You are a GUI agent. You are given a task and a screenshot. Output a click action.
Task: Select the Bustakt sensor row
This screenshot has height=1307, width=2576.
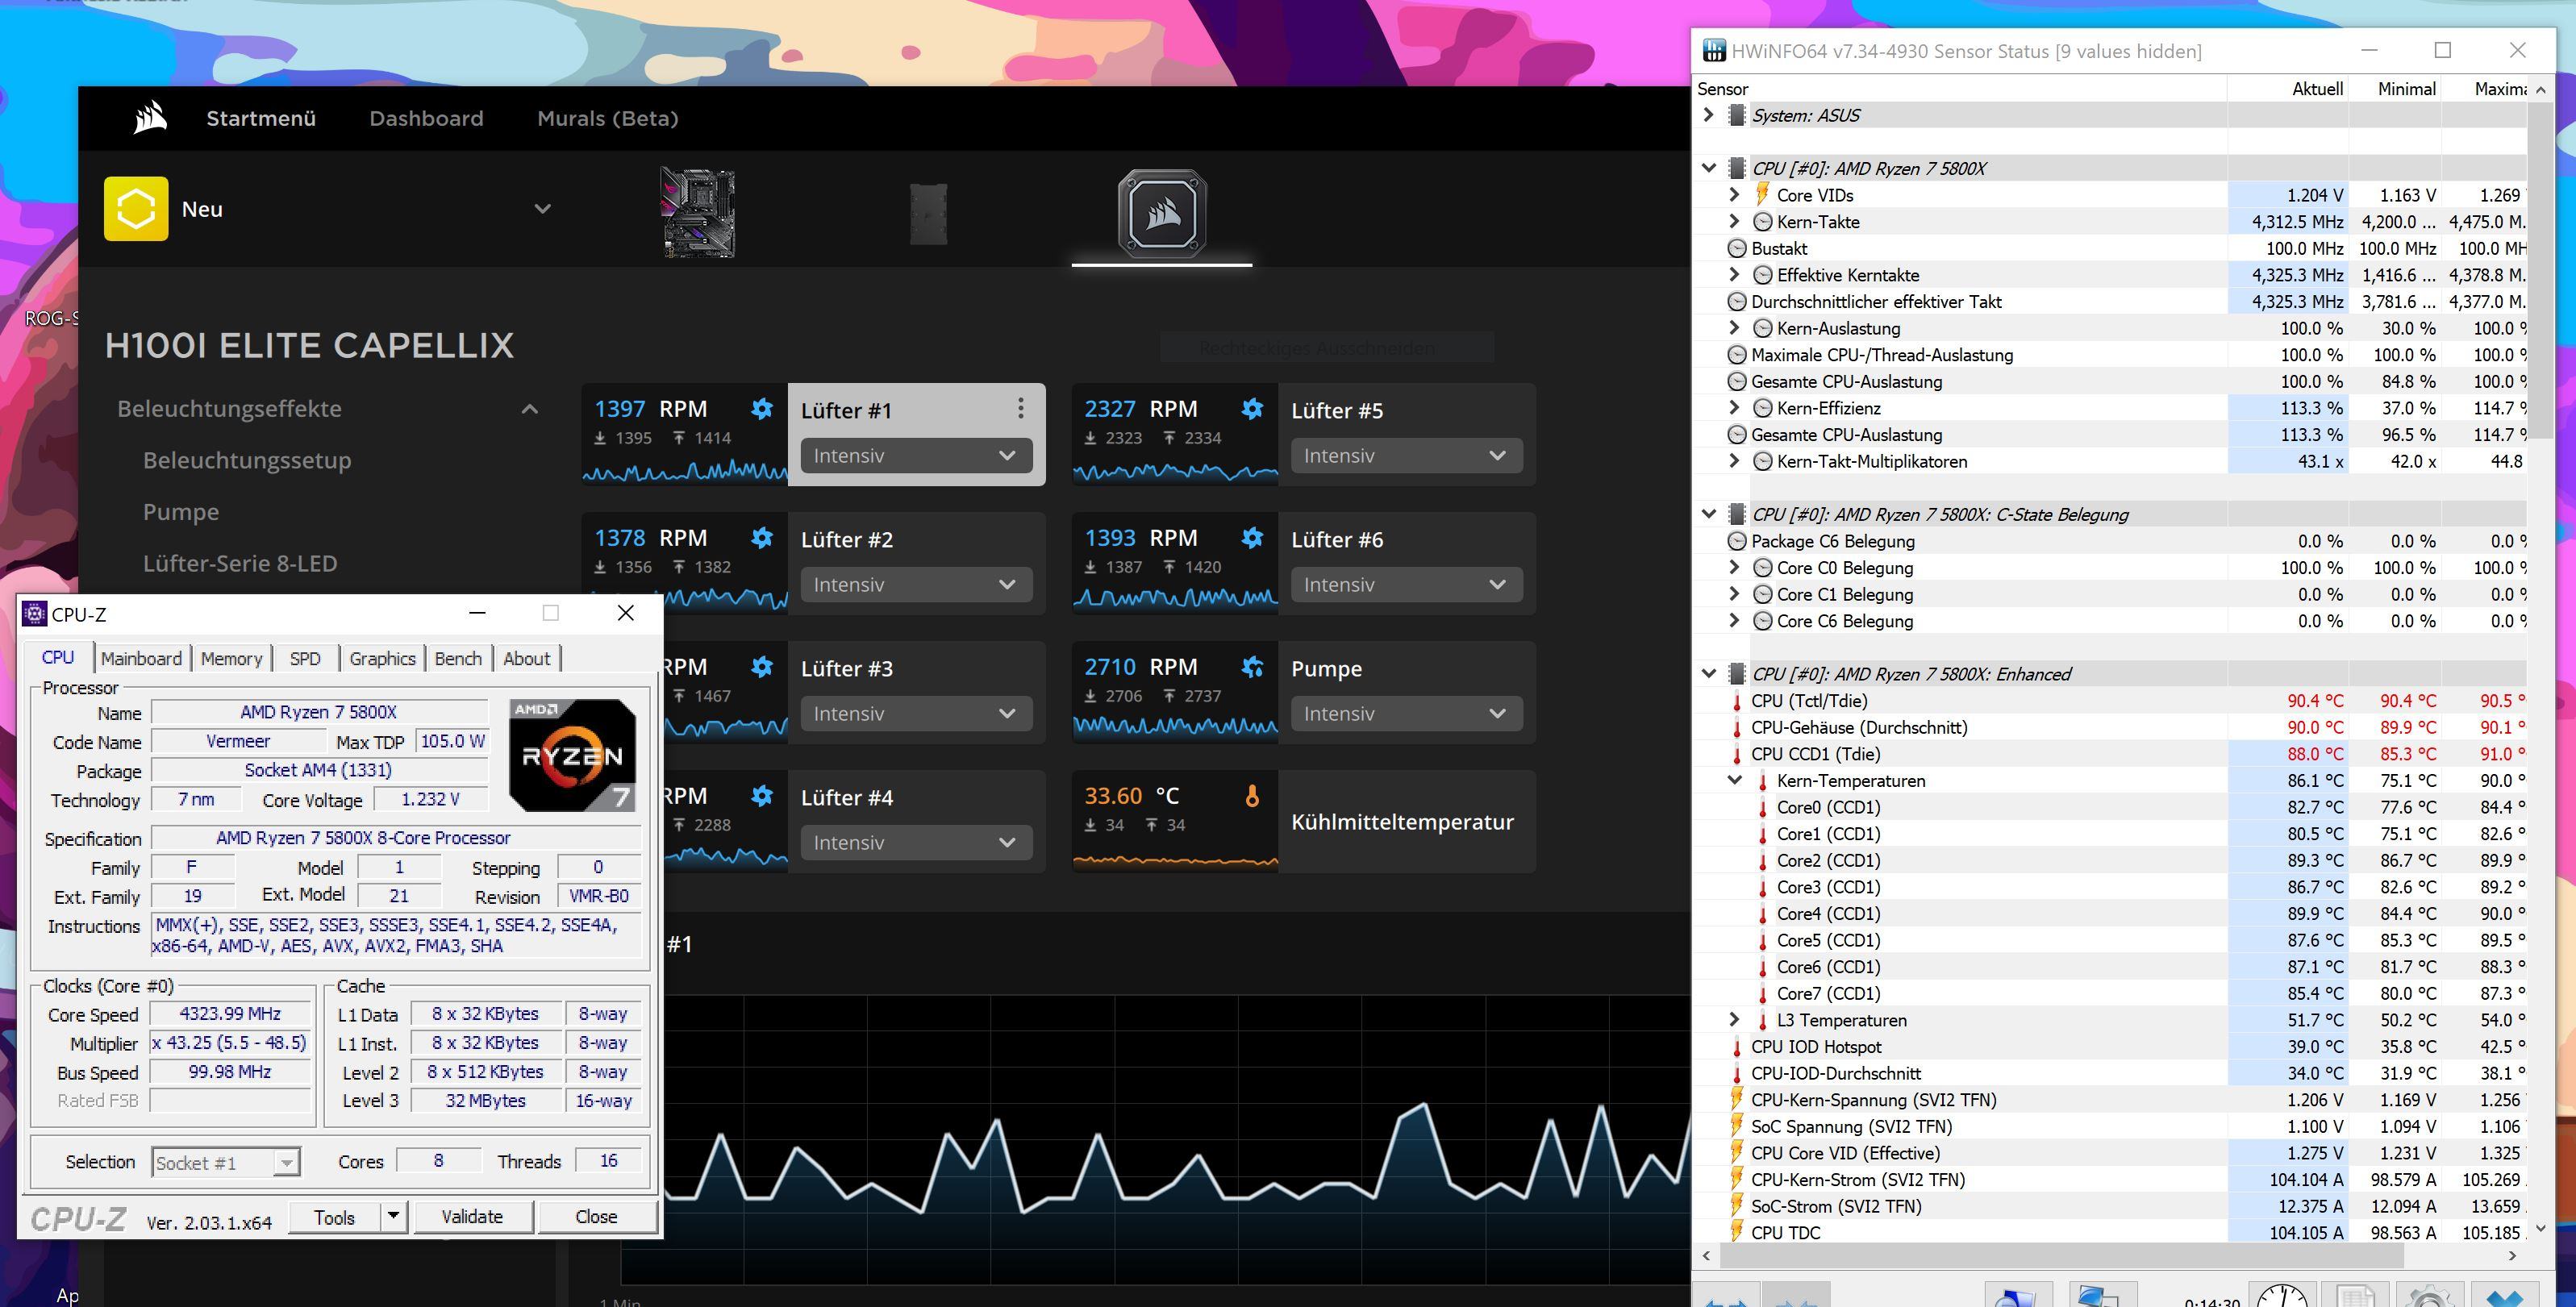pos(2110,248)
